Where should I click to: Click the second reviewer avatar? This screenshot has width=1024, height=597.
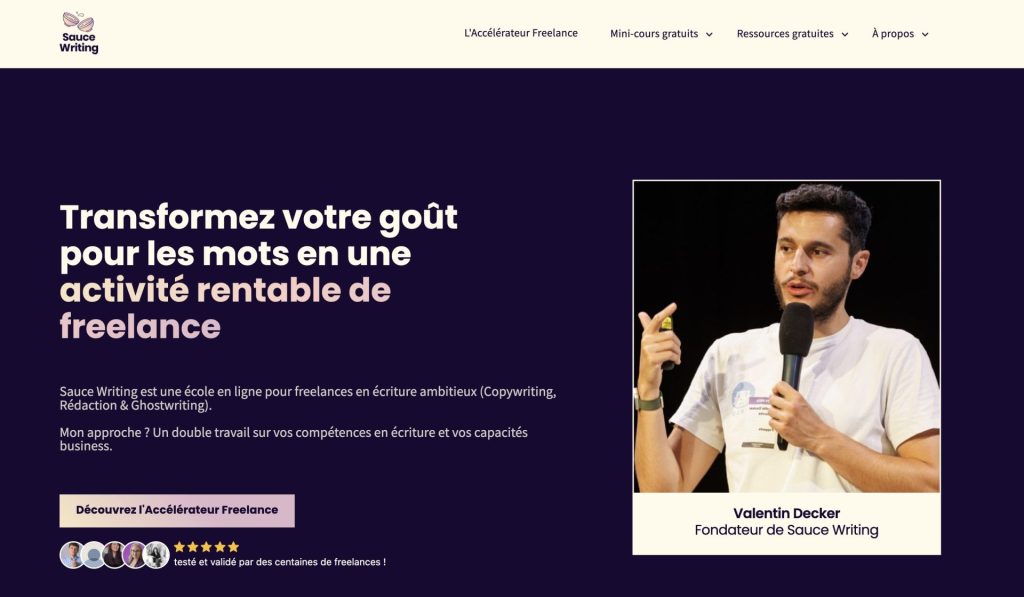[93, 555]
